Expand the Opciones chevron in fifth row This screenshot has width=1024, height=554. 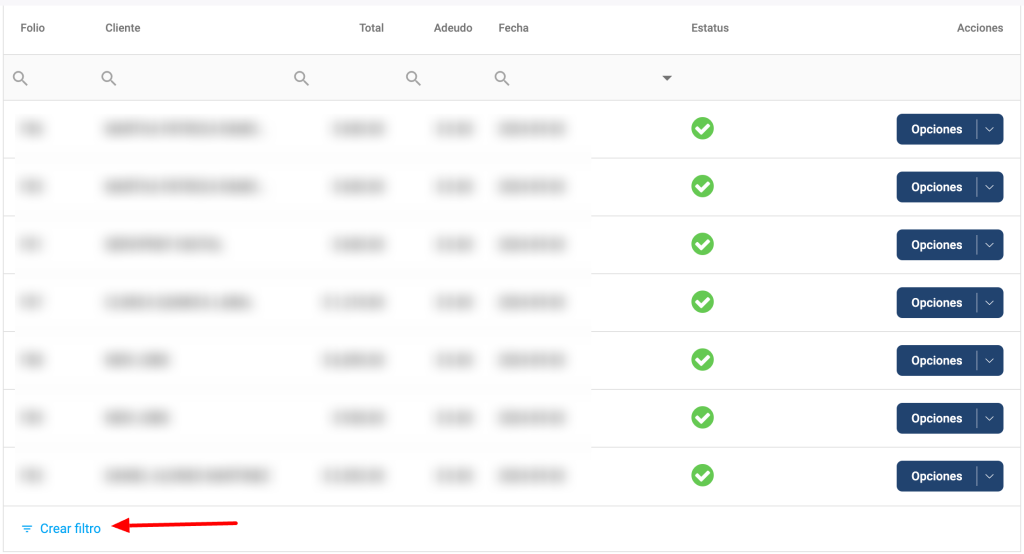[990, 361]
